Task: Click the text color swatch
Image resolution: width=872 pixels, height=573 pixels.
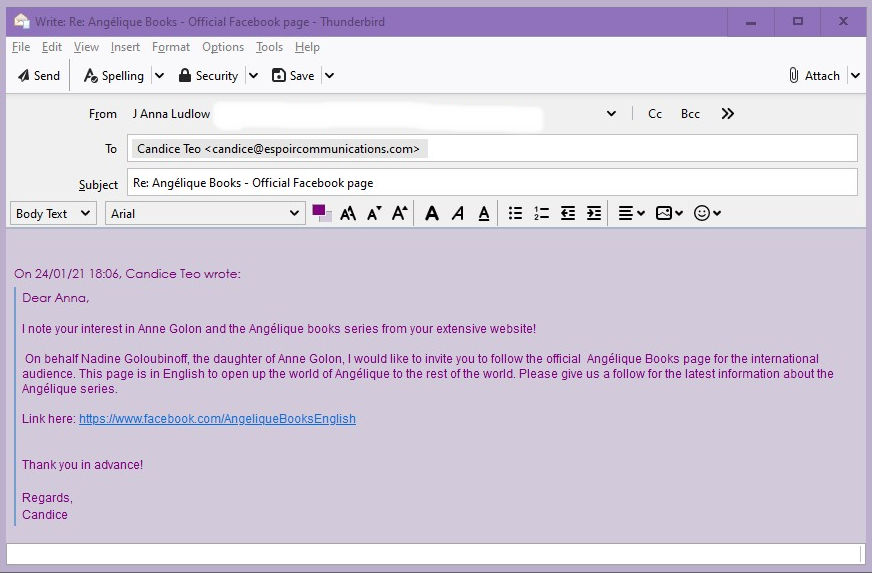Action: [x=320, y=211]
